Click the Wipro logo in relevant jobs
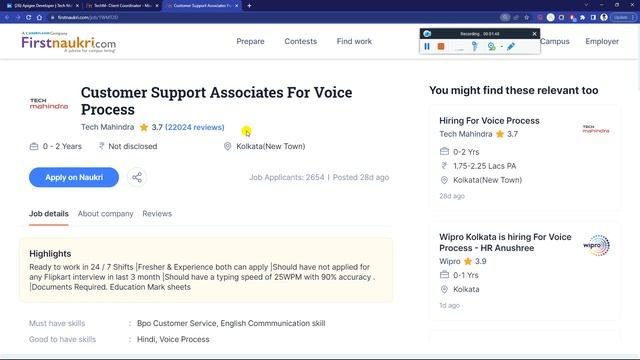 tap(596, 245)
